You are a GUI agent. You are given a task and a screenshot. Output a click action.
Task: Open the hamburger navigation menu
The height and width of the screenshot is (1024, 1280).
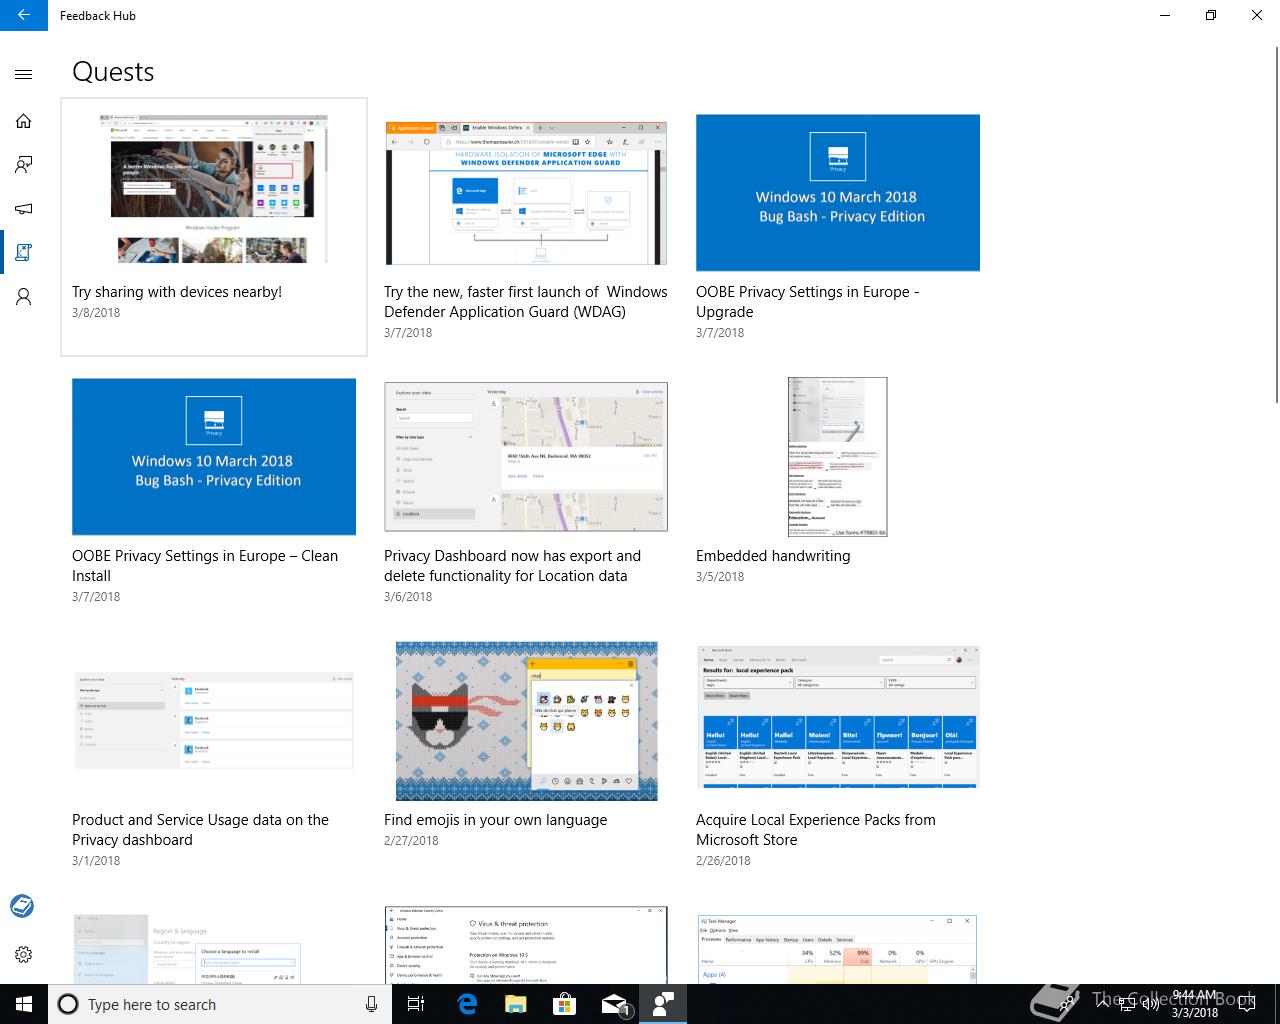(24, 74)
